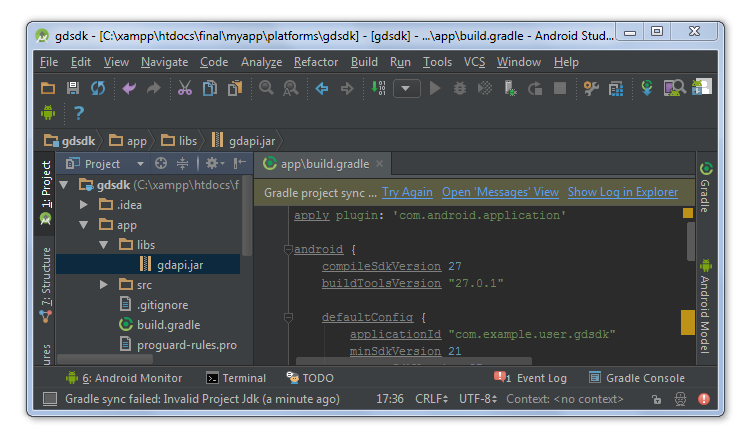Viewport: 754px width, 447px height.
Task: Click the green Android icon in second toolbar row
Action: (48, 113)
